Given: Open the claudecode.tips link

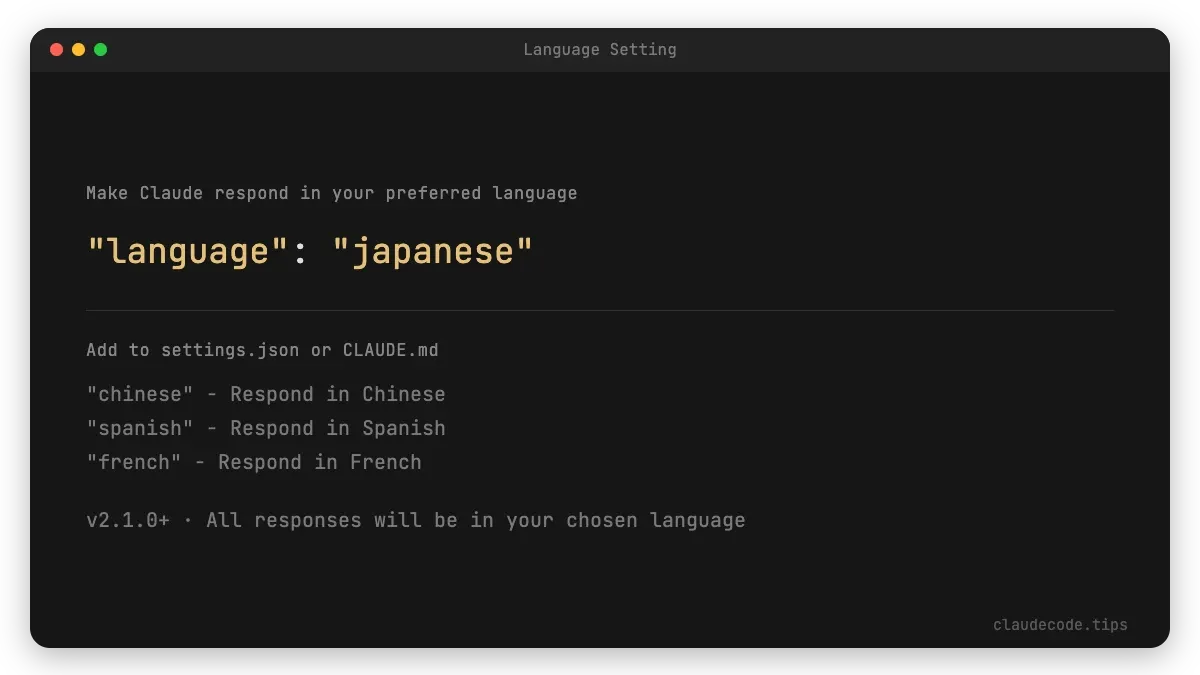Looking at the screenshot, I should click(x=1059, y=624).
